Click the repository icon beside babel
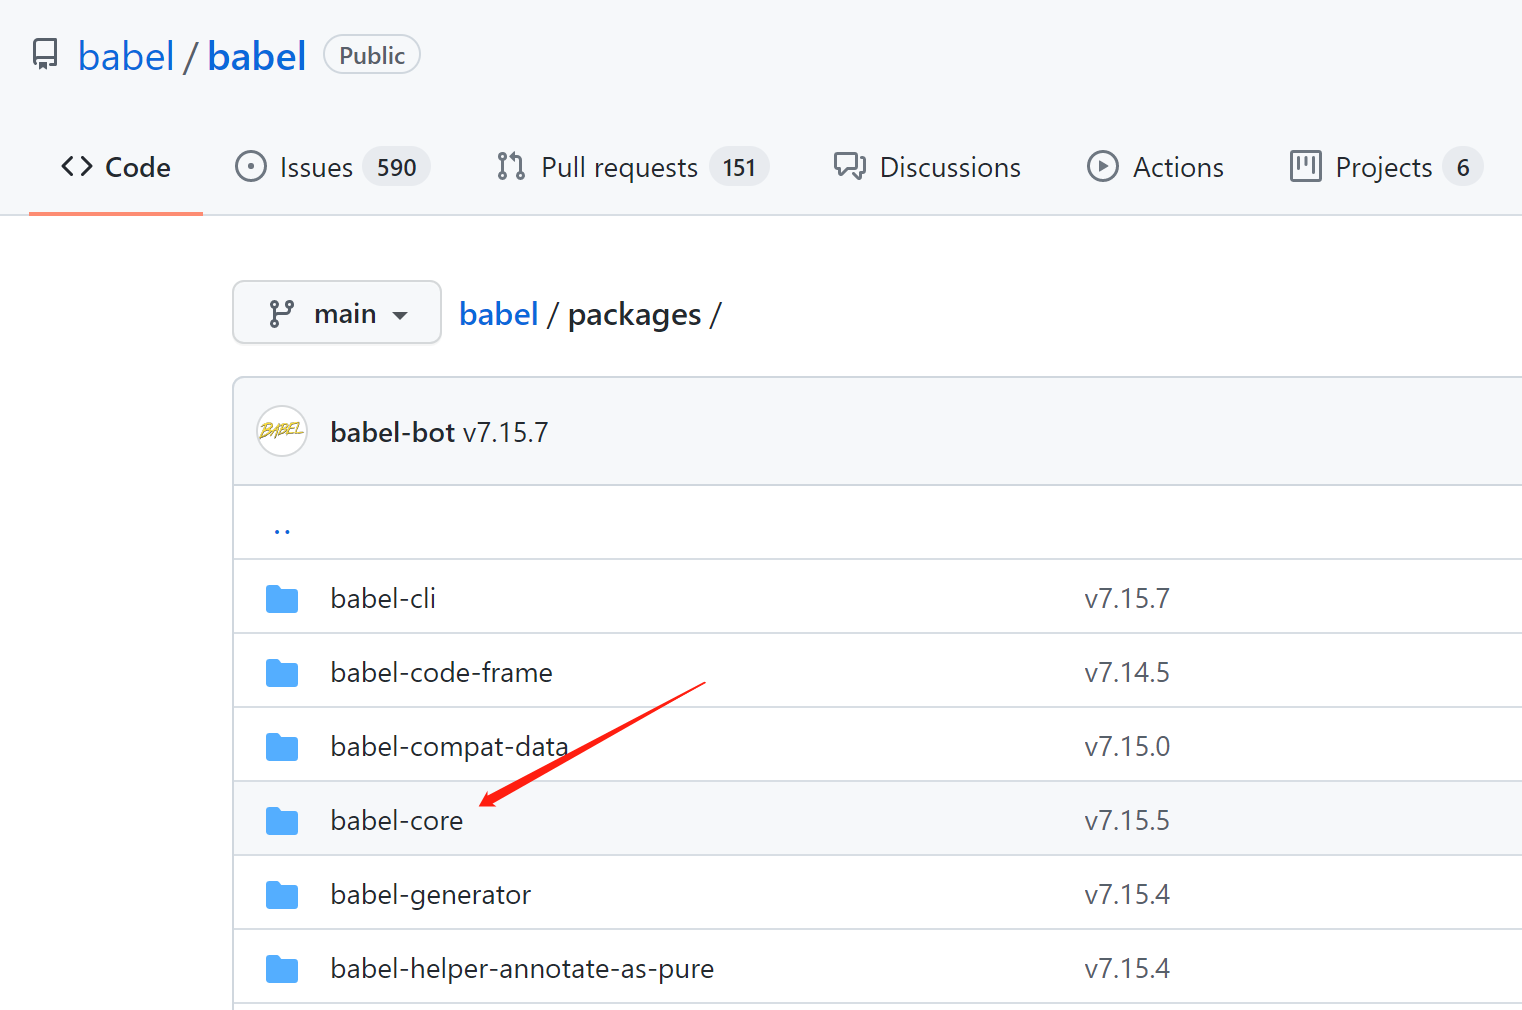This screenshot has height=1010, width=1522. [x=45, y=54]
